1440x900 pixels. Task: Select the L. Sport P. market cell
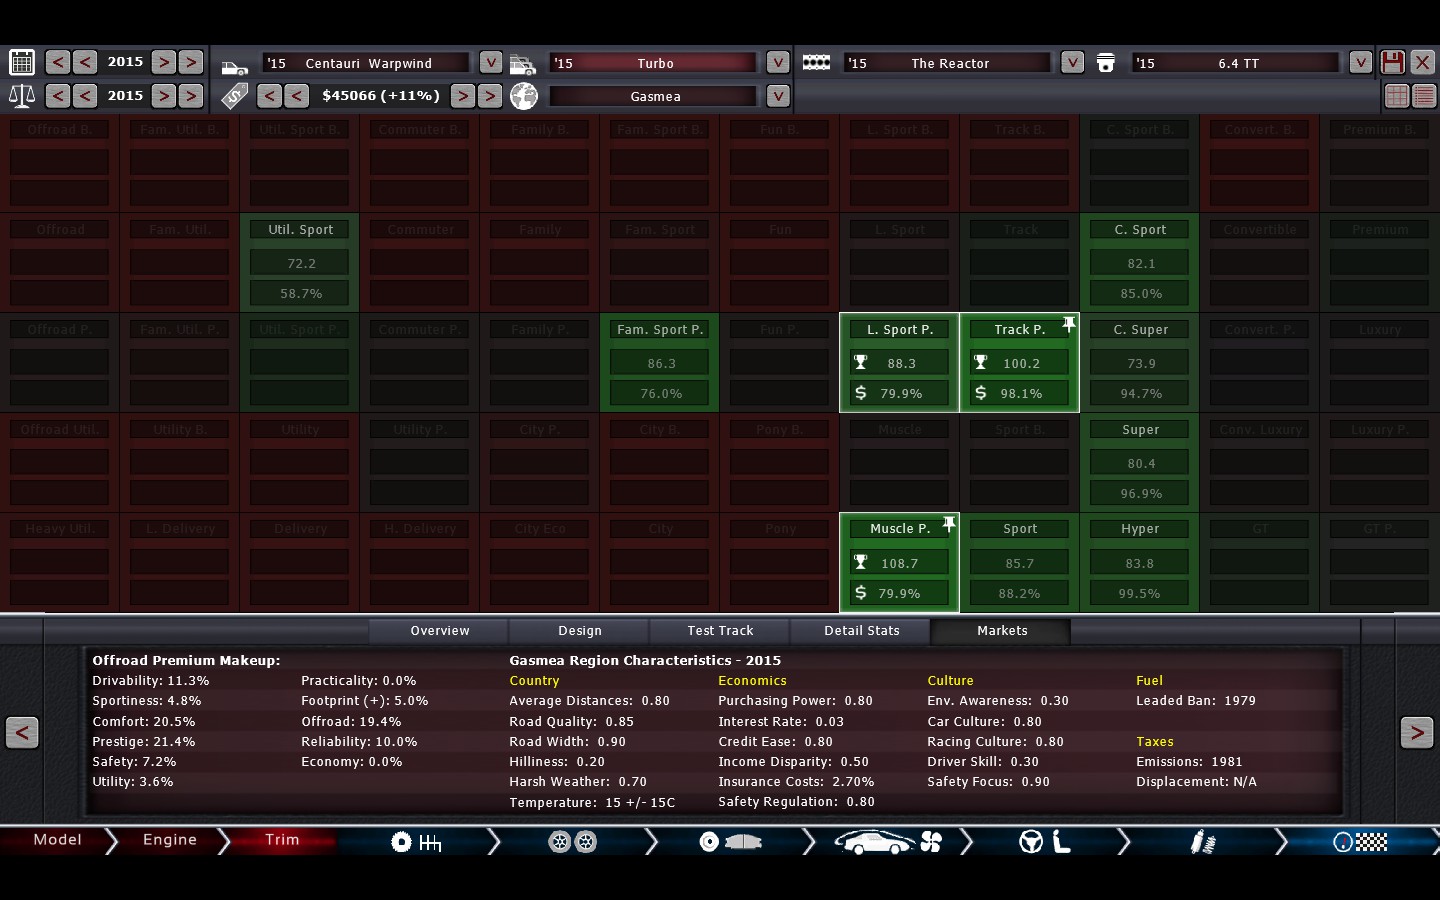click(900, 363)
